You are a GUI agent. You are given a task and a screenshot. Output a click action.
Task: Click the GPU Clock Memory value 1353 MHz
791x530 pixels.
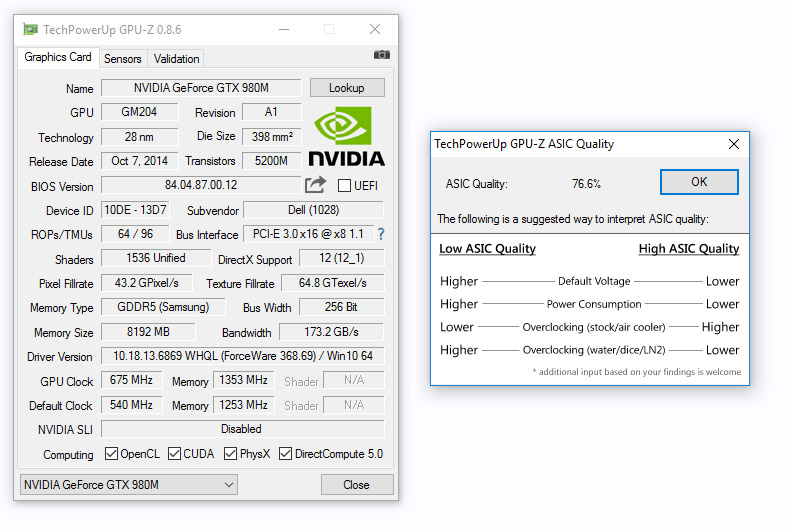[244, 380]
